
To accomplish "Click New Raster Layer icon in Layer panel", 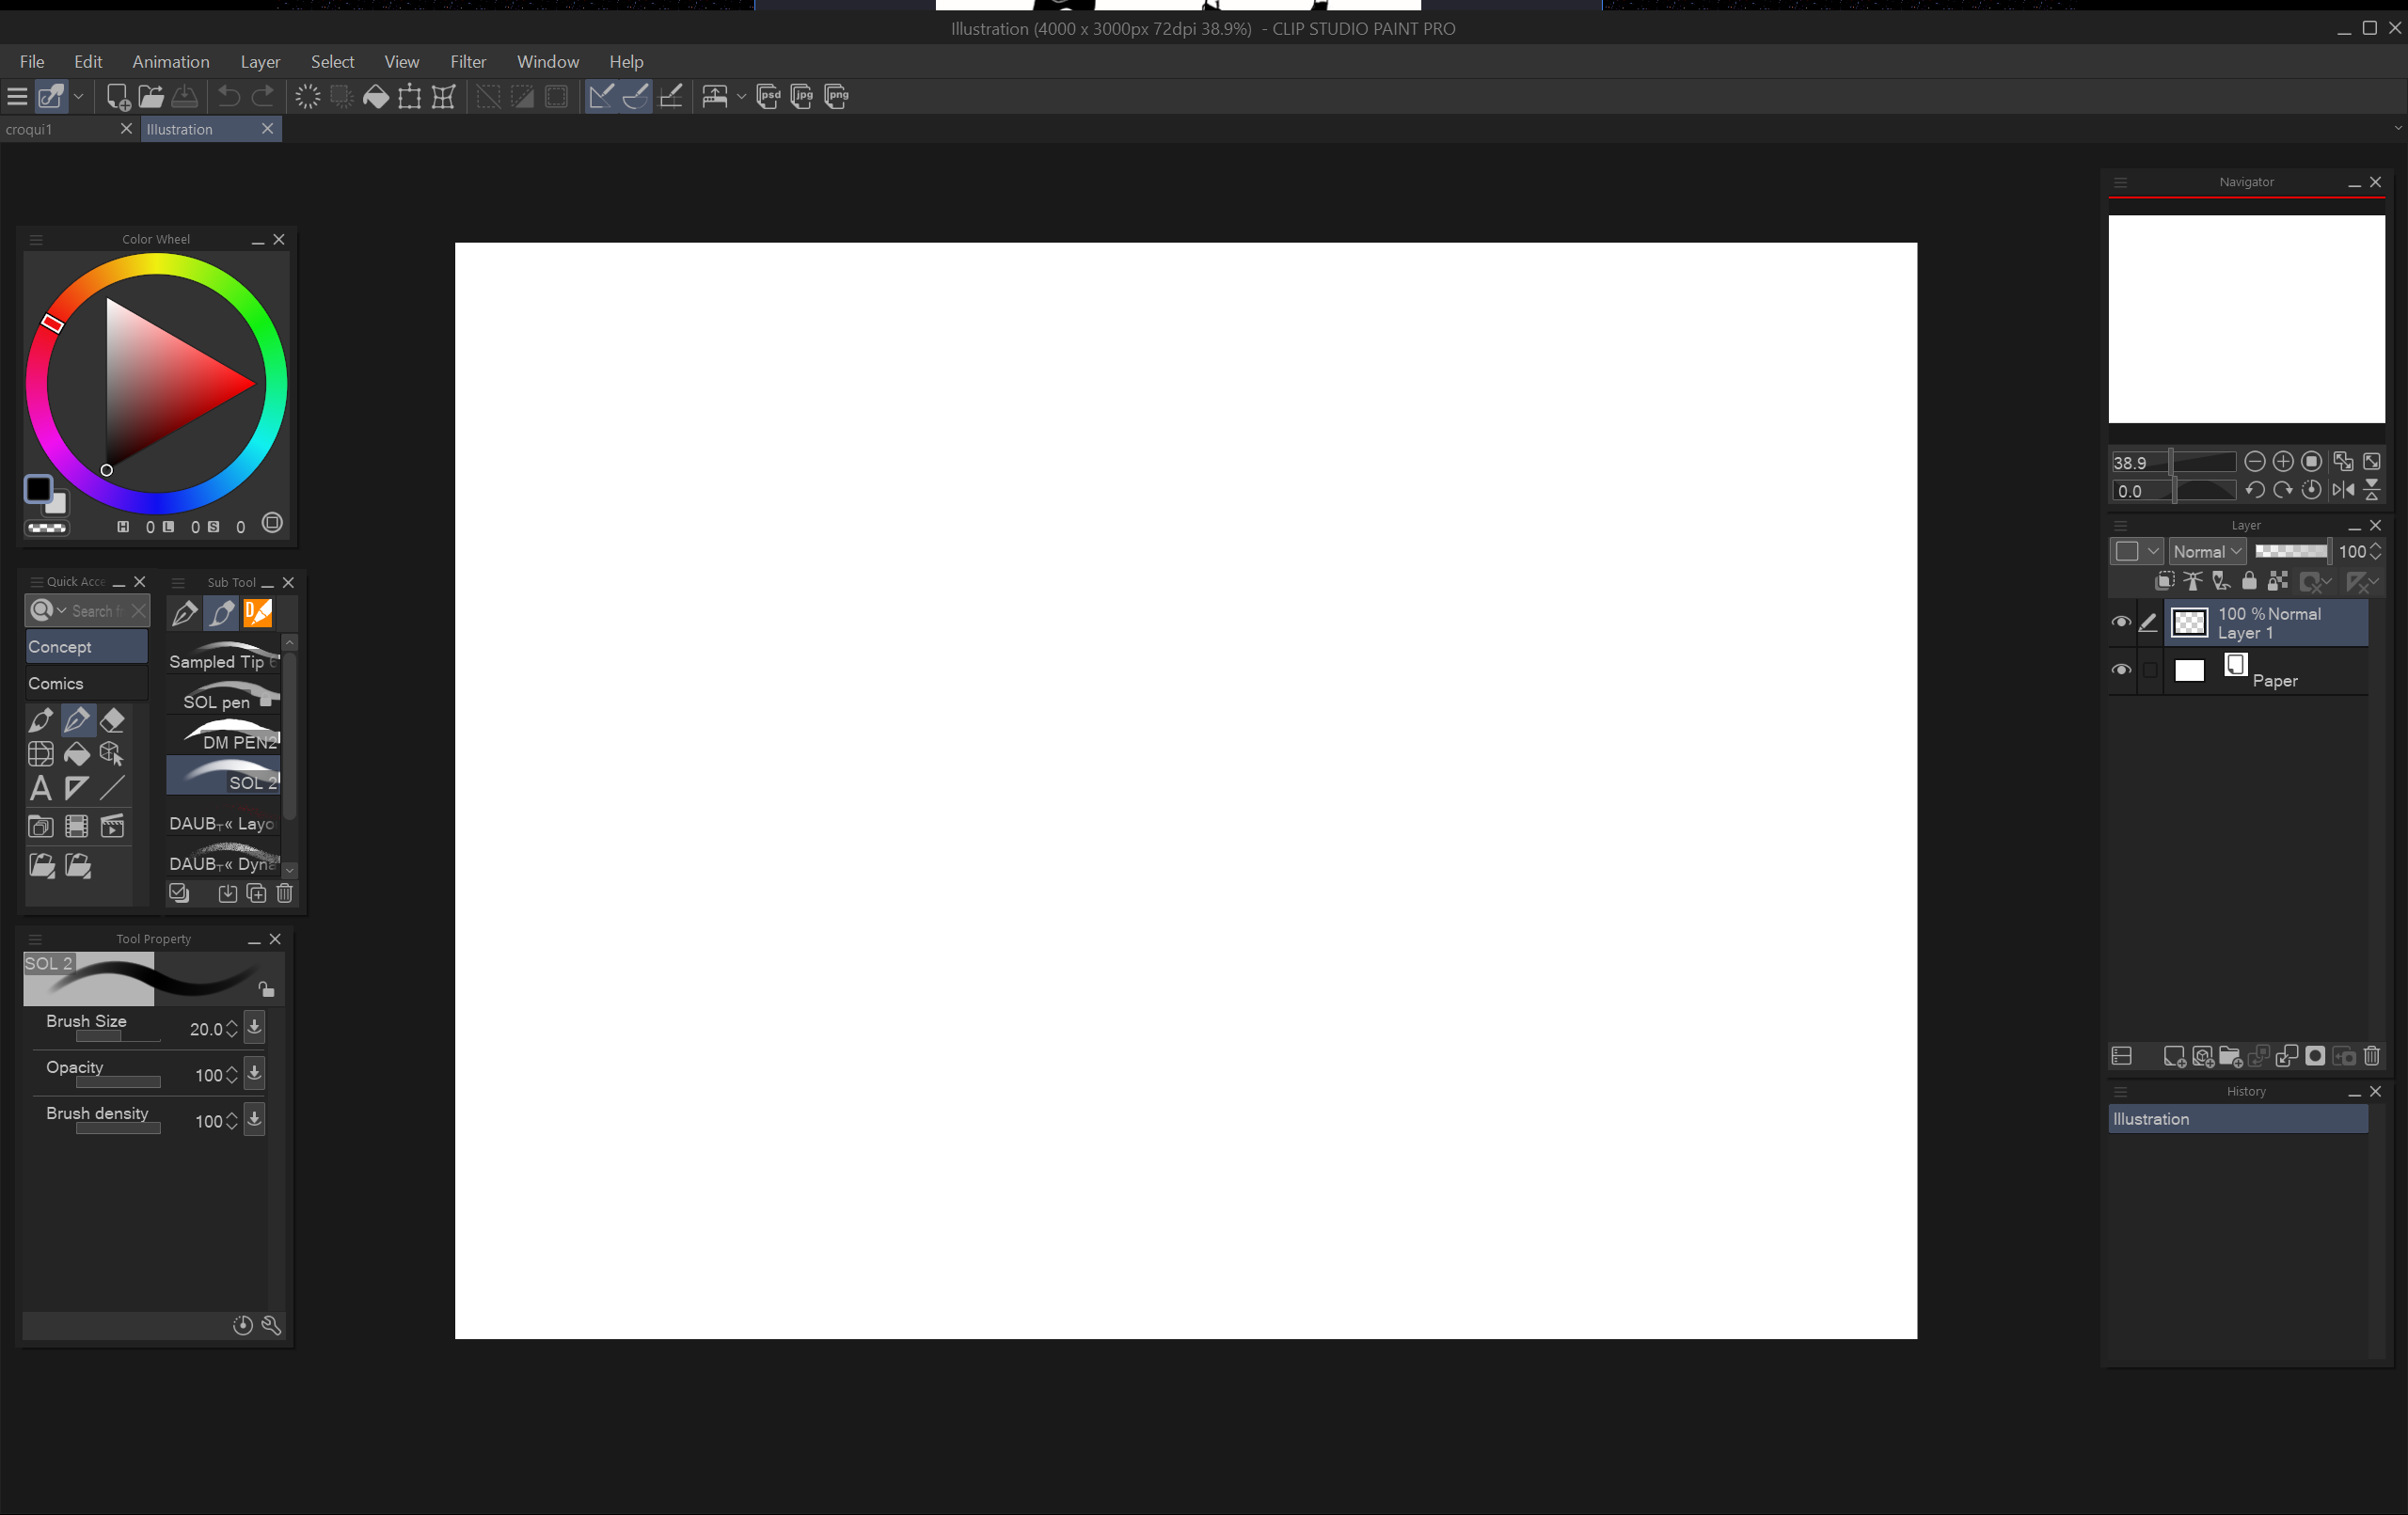I will (2173, 1056).
